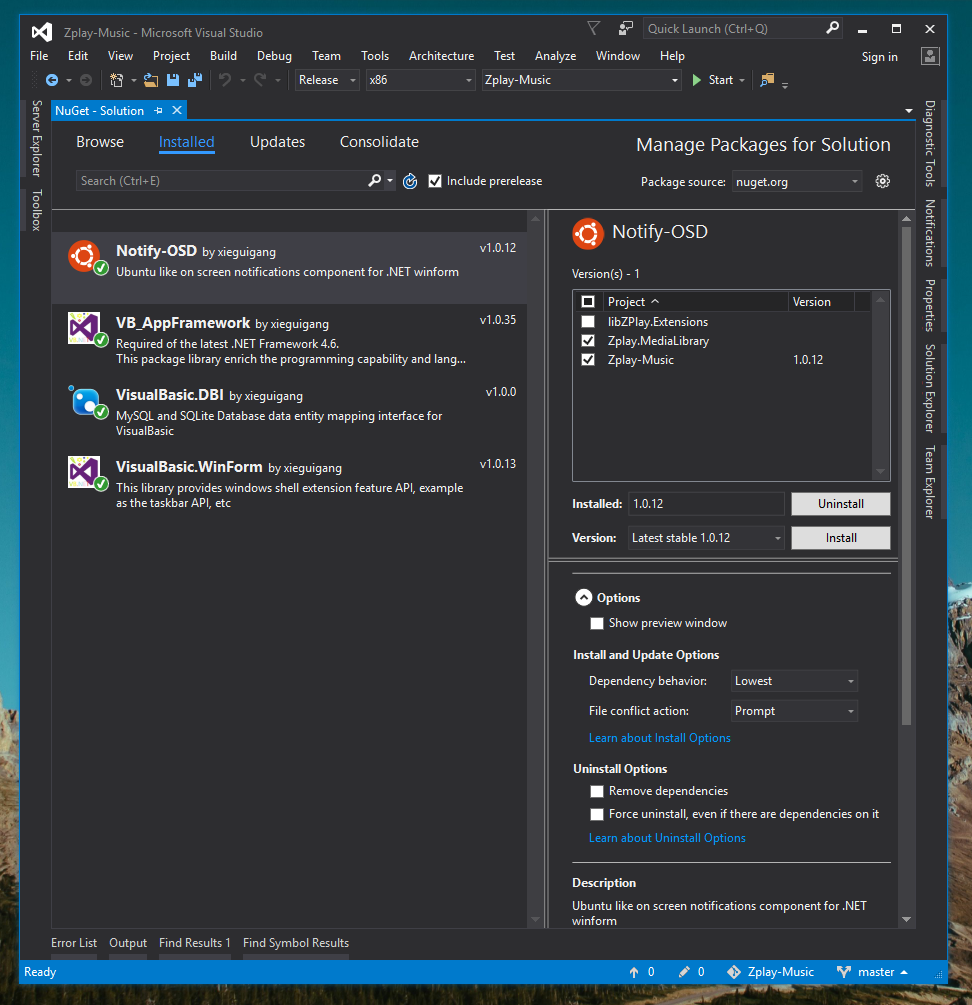The width and height of the screenshot is (972, 1005).
Task: Click the Find in Files toolbar icon
Action: [x=767, y=80]
